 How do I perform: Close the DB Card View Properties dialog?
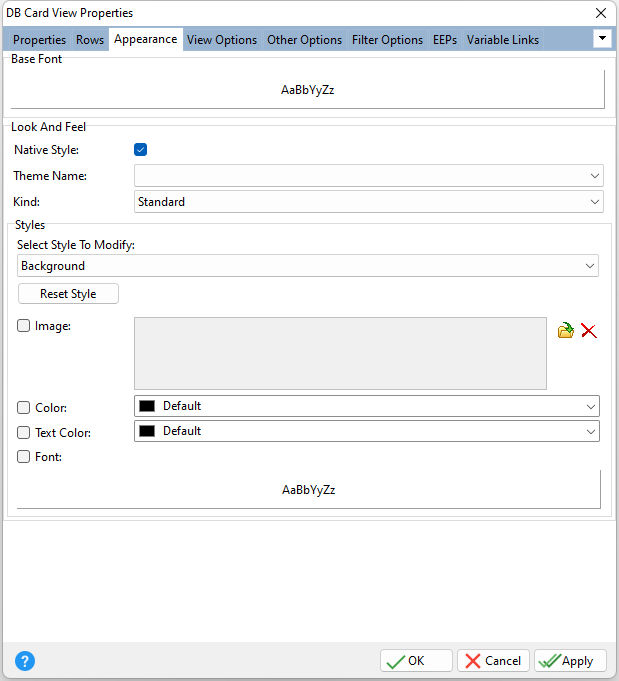601,13
